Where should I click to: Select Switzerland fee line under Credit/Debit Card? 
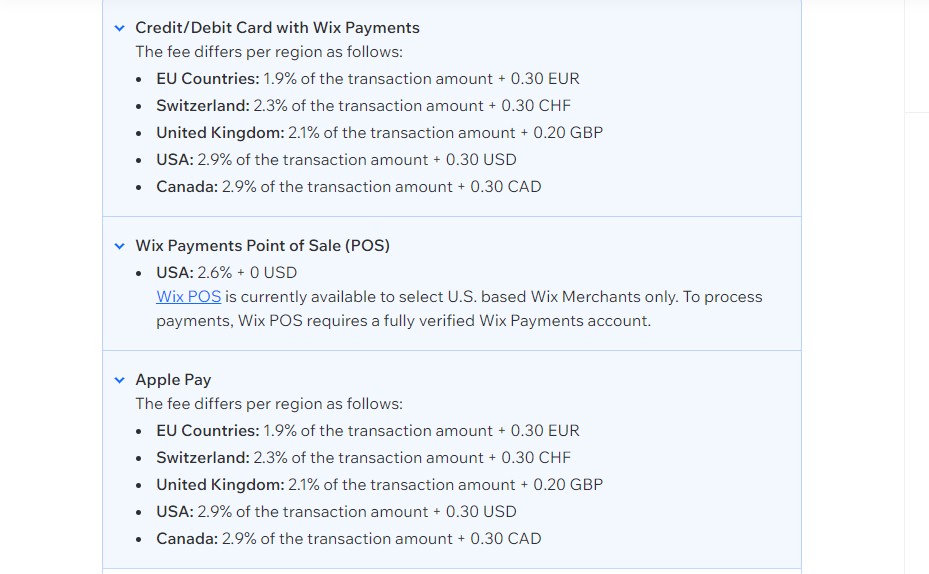click(363, 105)
